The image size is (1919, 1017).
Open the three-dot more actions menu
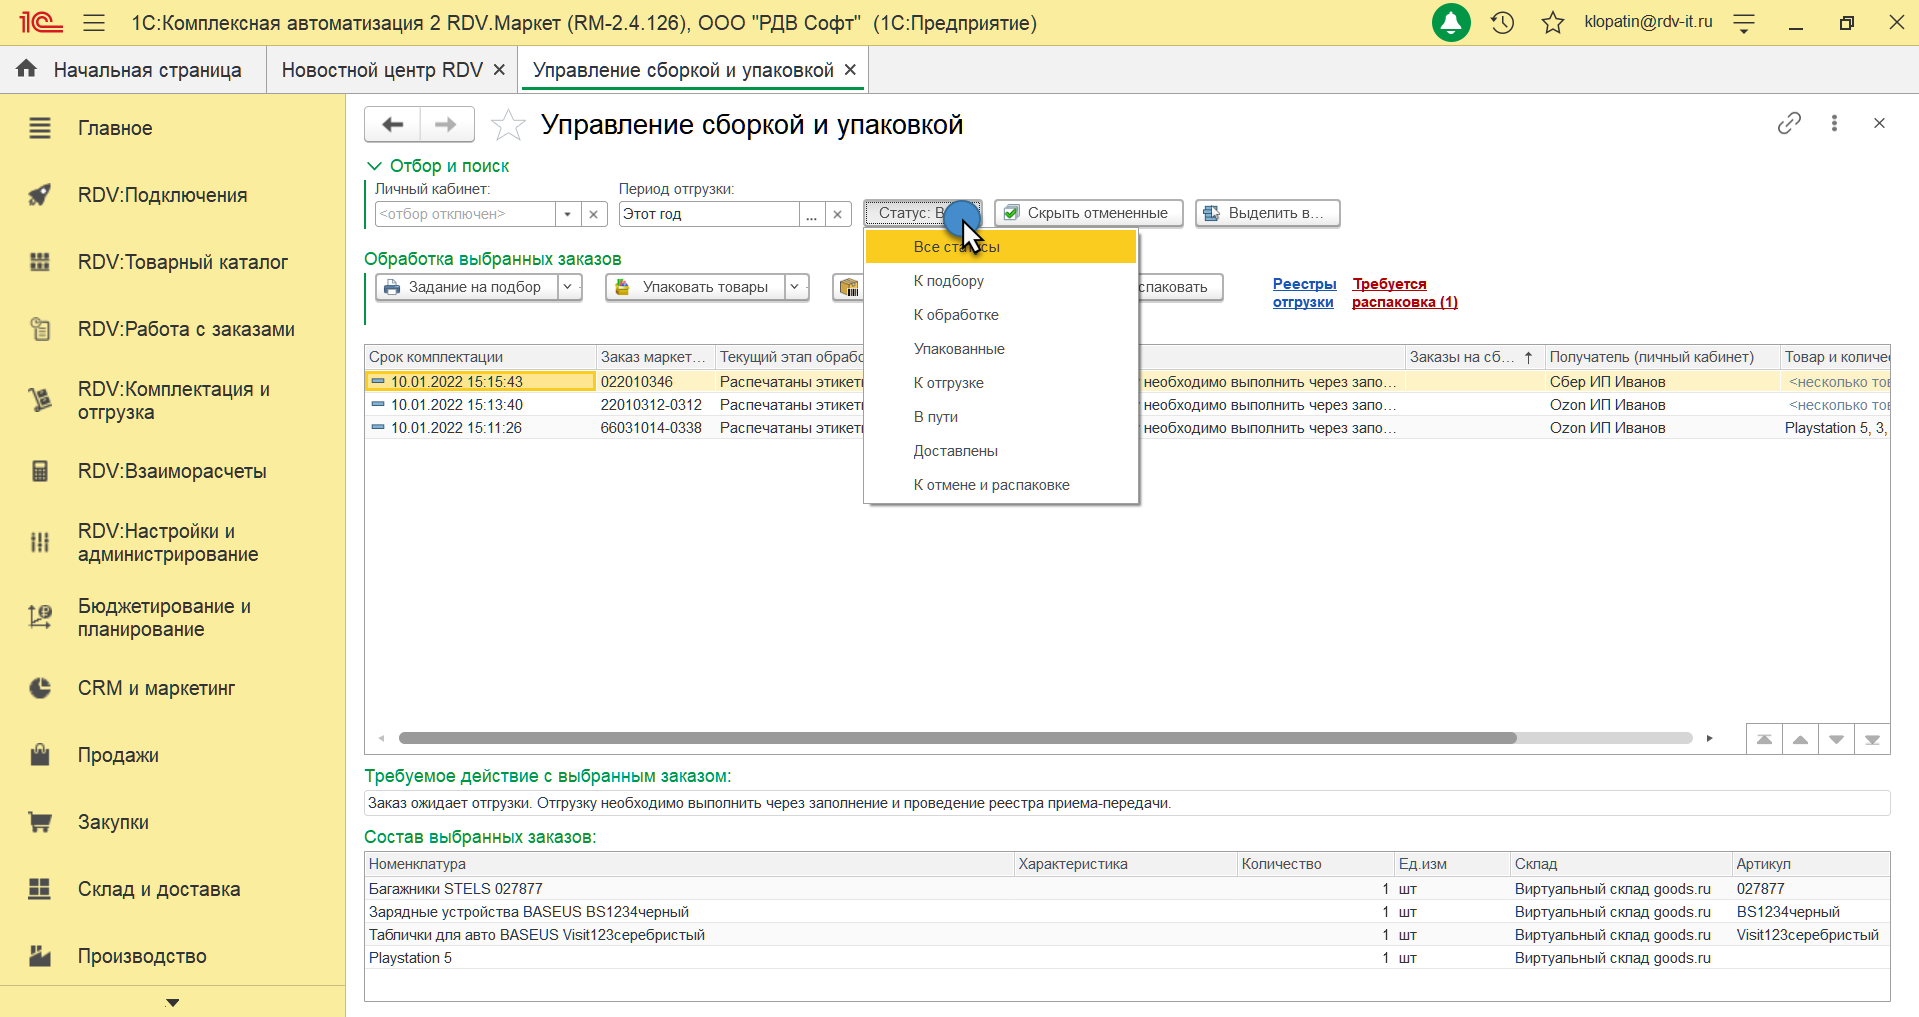coord(1834,123)
